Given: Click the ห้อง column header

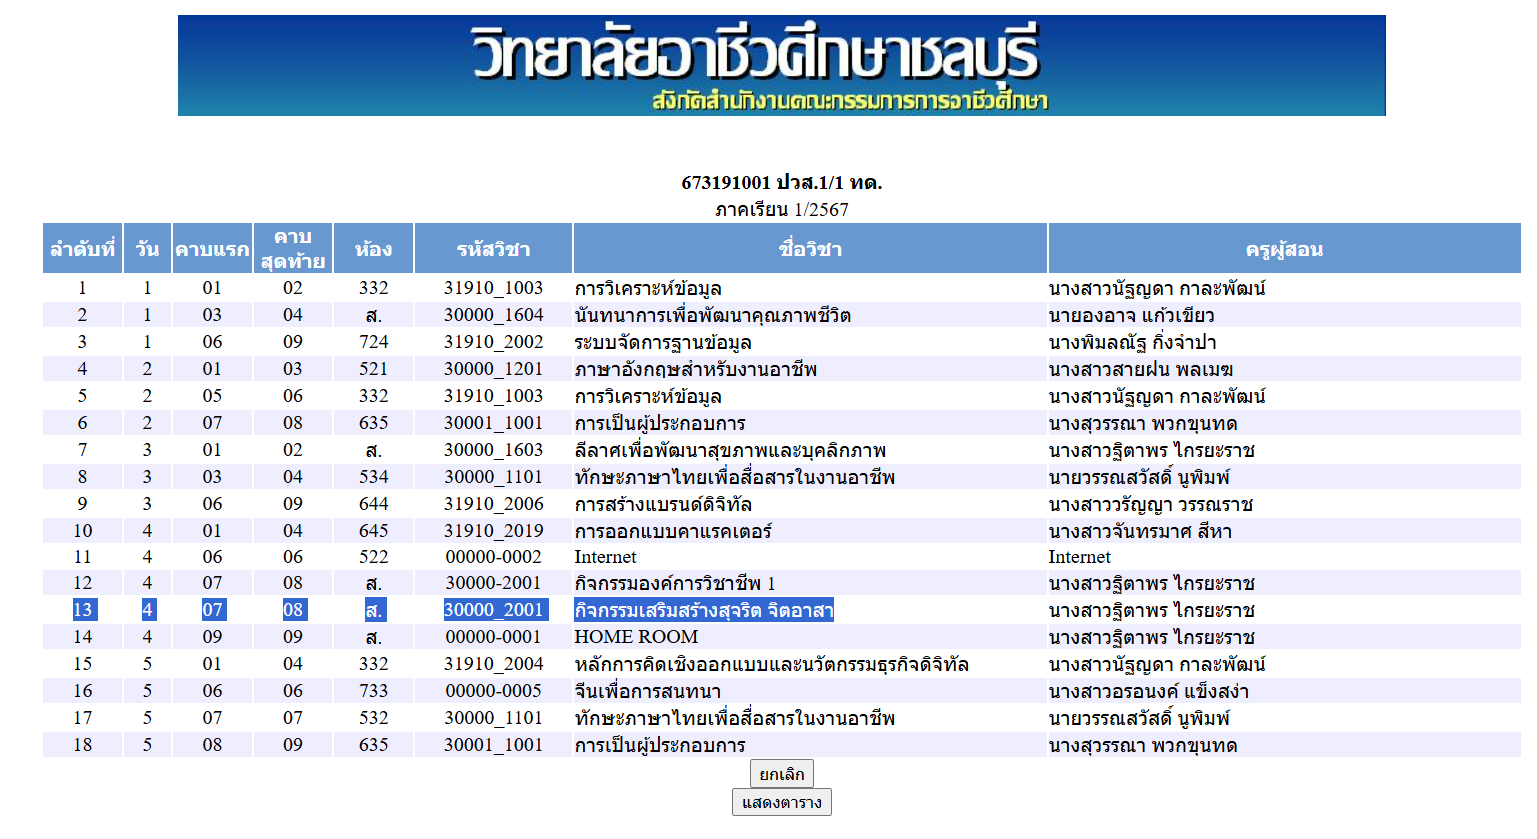Looking at the screenshot, I should pos(373,247).
